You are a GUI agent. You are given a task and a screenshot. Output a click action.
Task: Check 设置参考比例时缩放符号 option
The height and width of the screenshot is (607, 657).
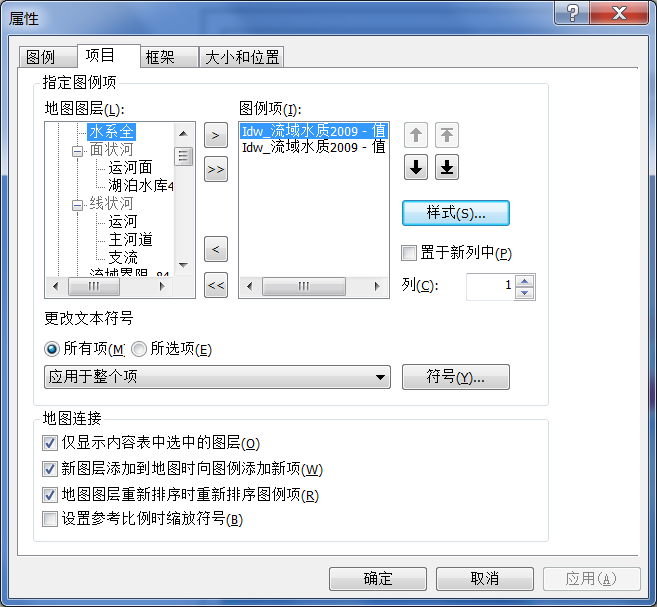click(50, 519)
